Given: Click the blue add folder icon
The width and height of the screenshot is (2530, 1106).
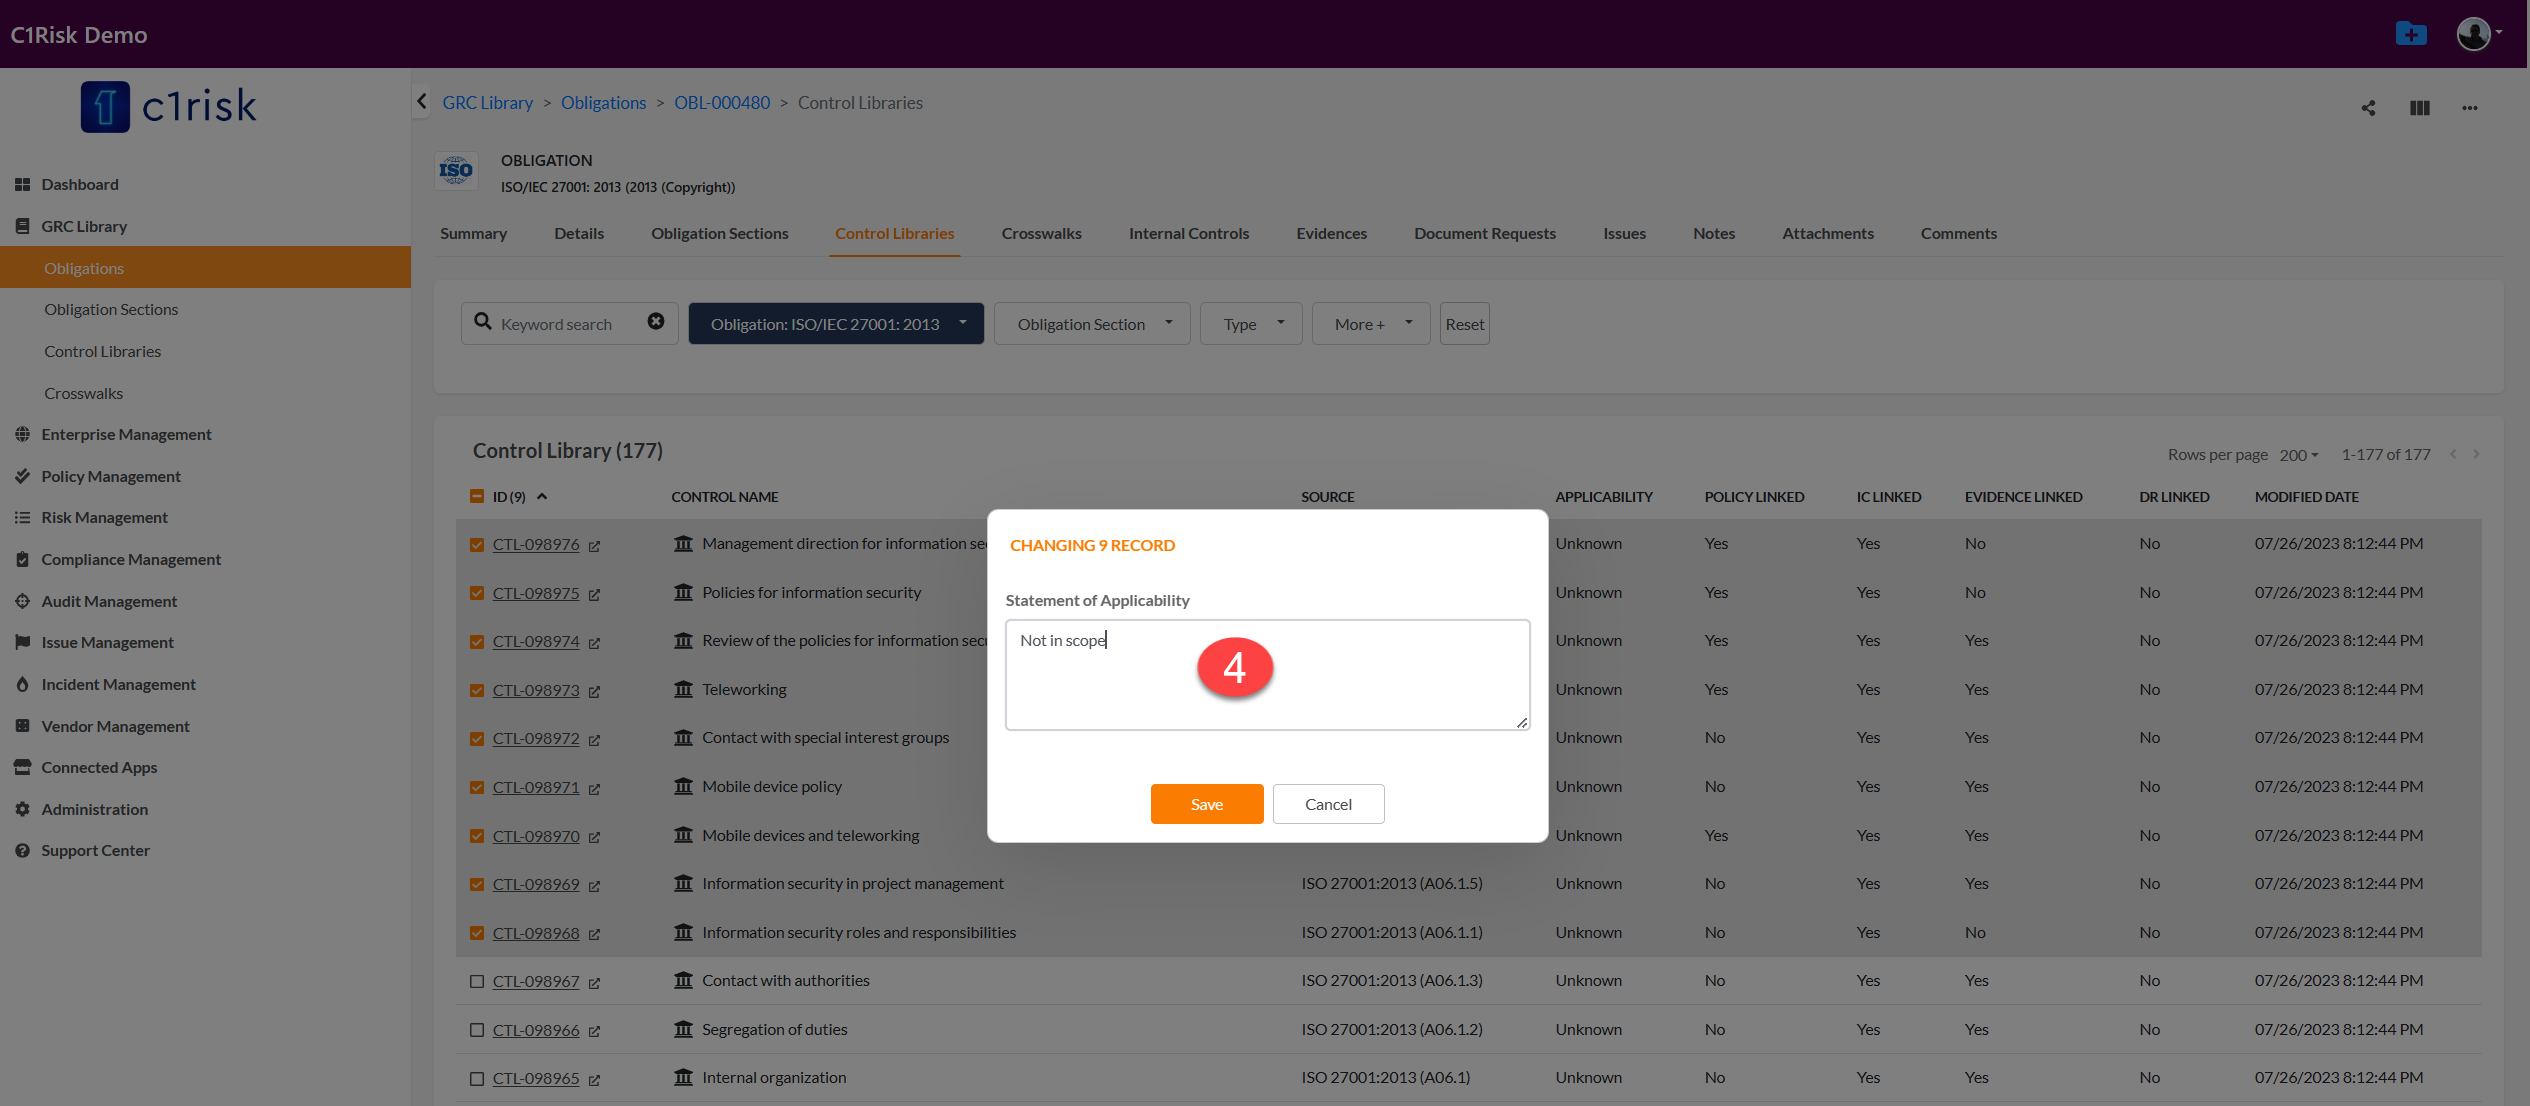Looking at the screenshot, I should tap(2411, 34).
